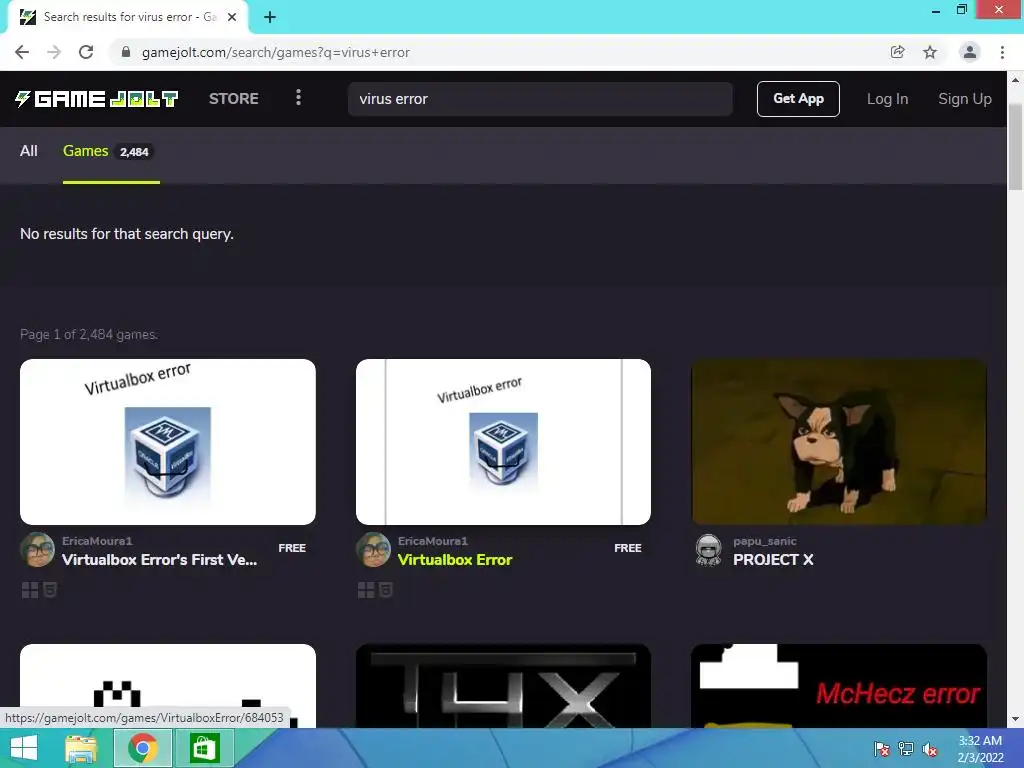This screenshot has height=768, width=1024.
Task: Click the virus error search field
Action: [540, 99]
